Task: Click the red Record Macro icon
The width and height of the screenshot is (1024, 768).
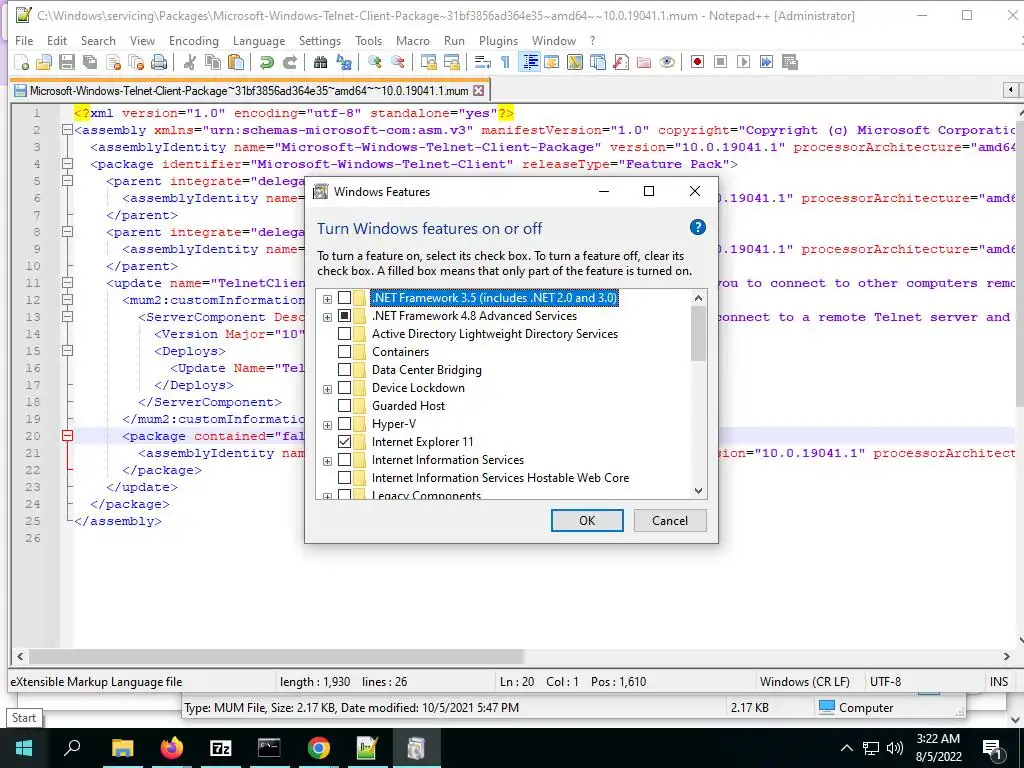Action: tap(697, 62)
